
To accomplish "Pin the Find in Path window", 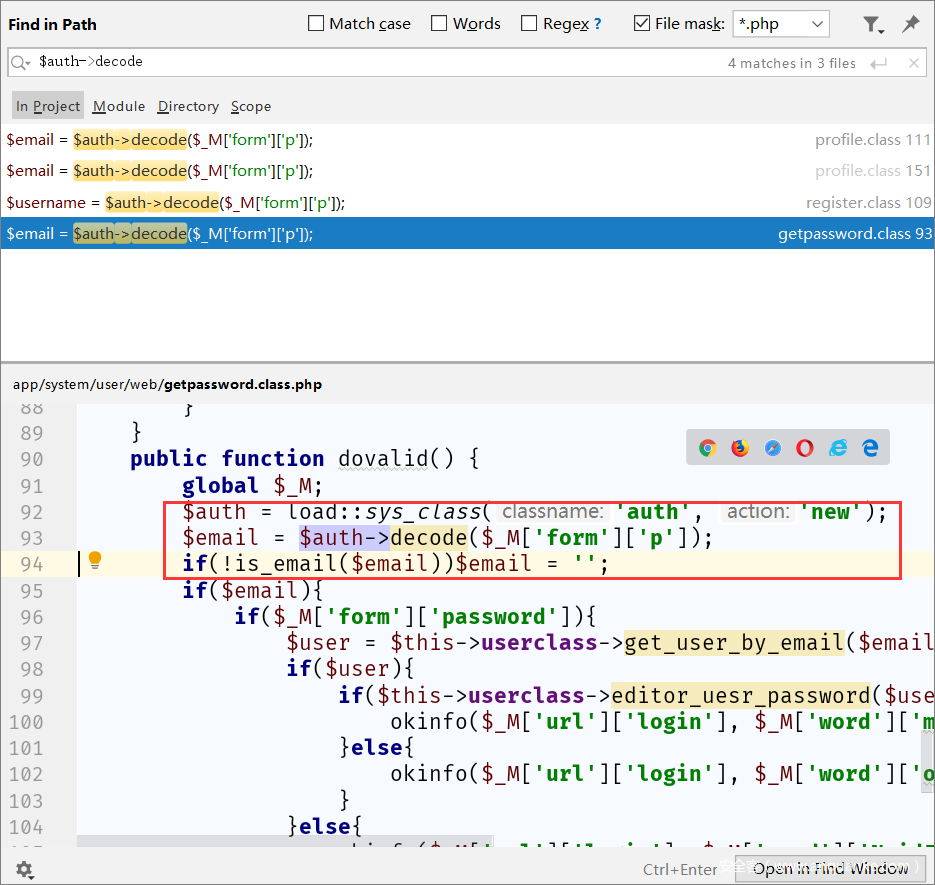I will (x=910, y=24).
